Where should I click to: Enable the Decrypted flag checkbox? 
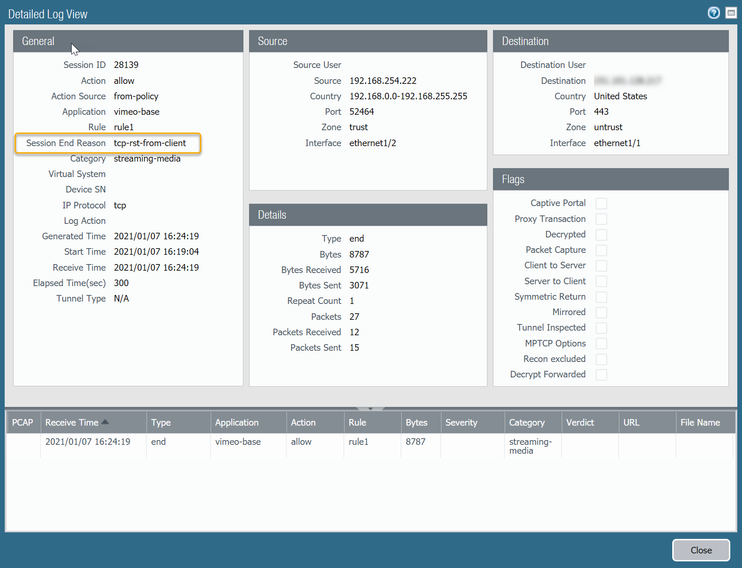601,234
